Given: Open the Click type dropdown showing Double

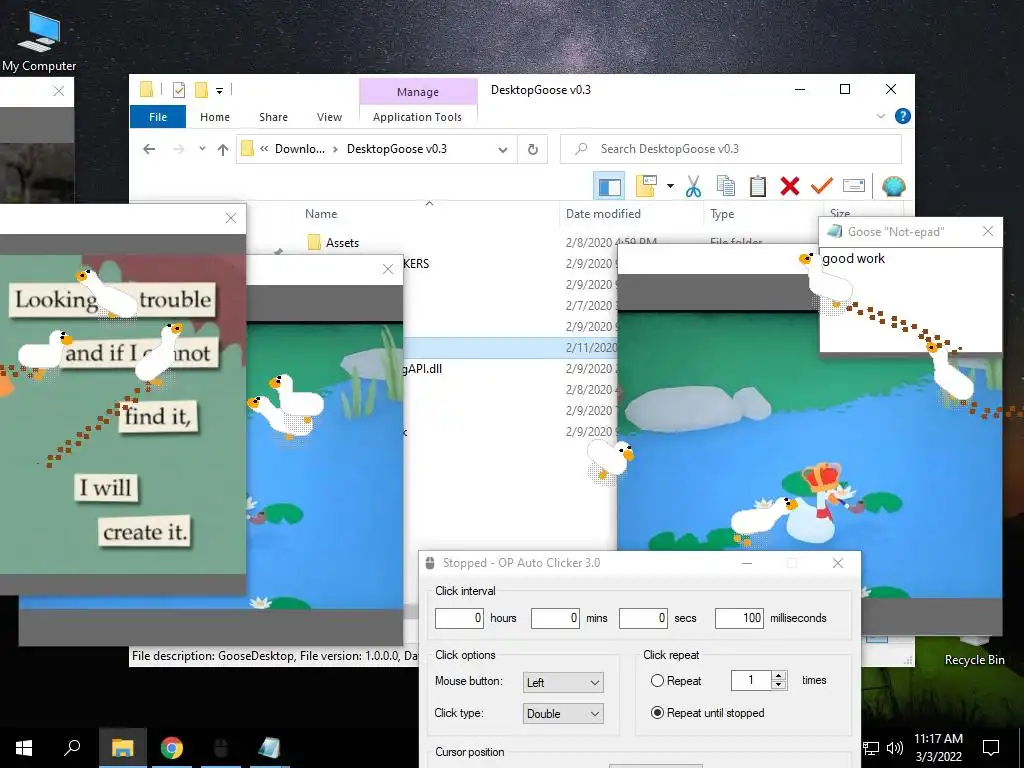Looking at the screenshot, I should 563,714.
